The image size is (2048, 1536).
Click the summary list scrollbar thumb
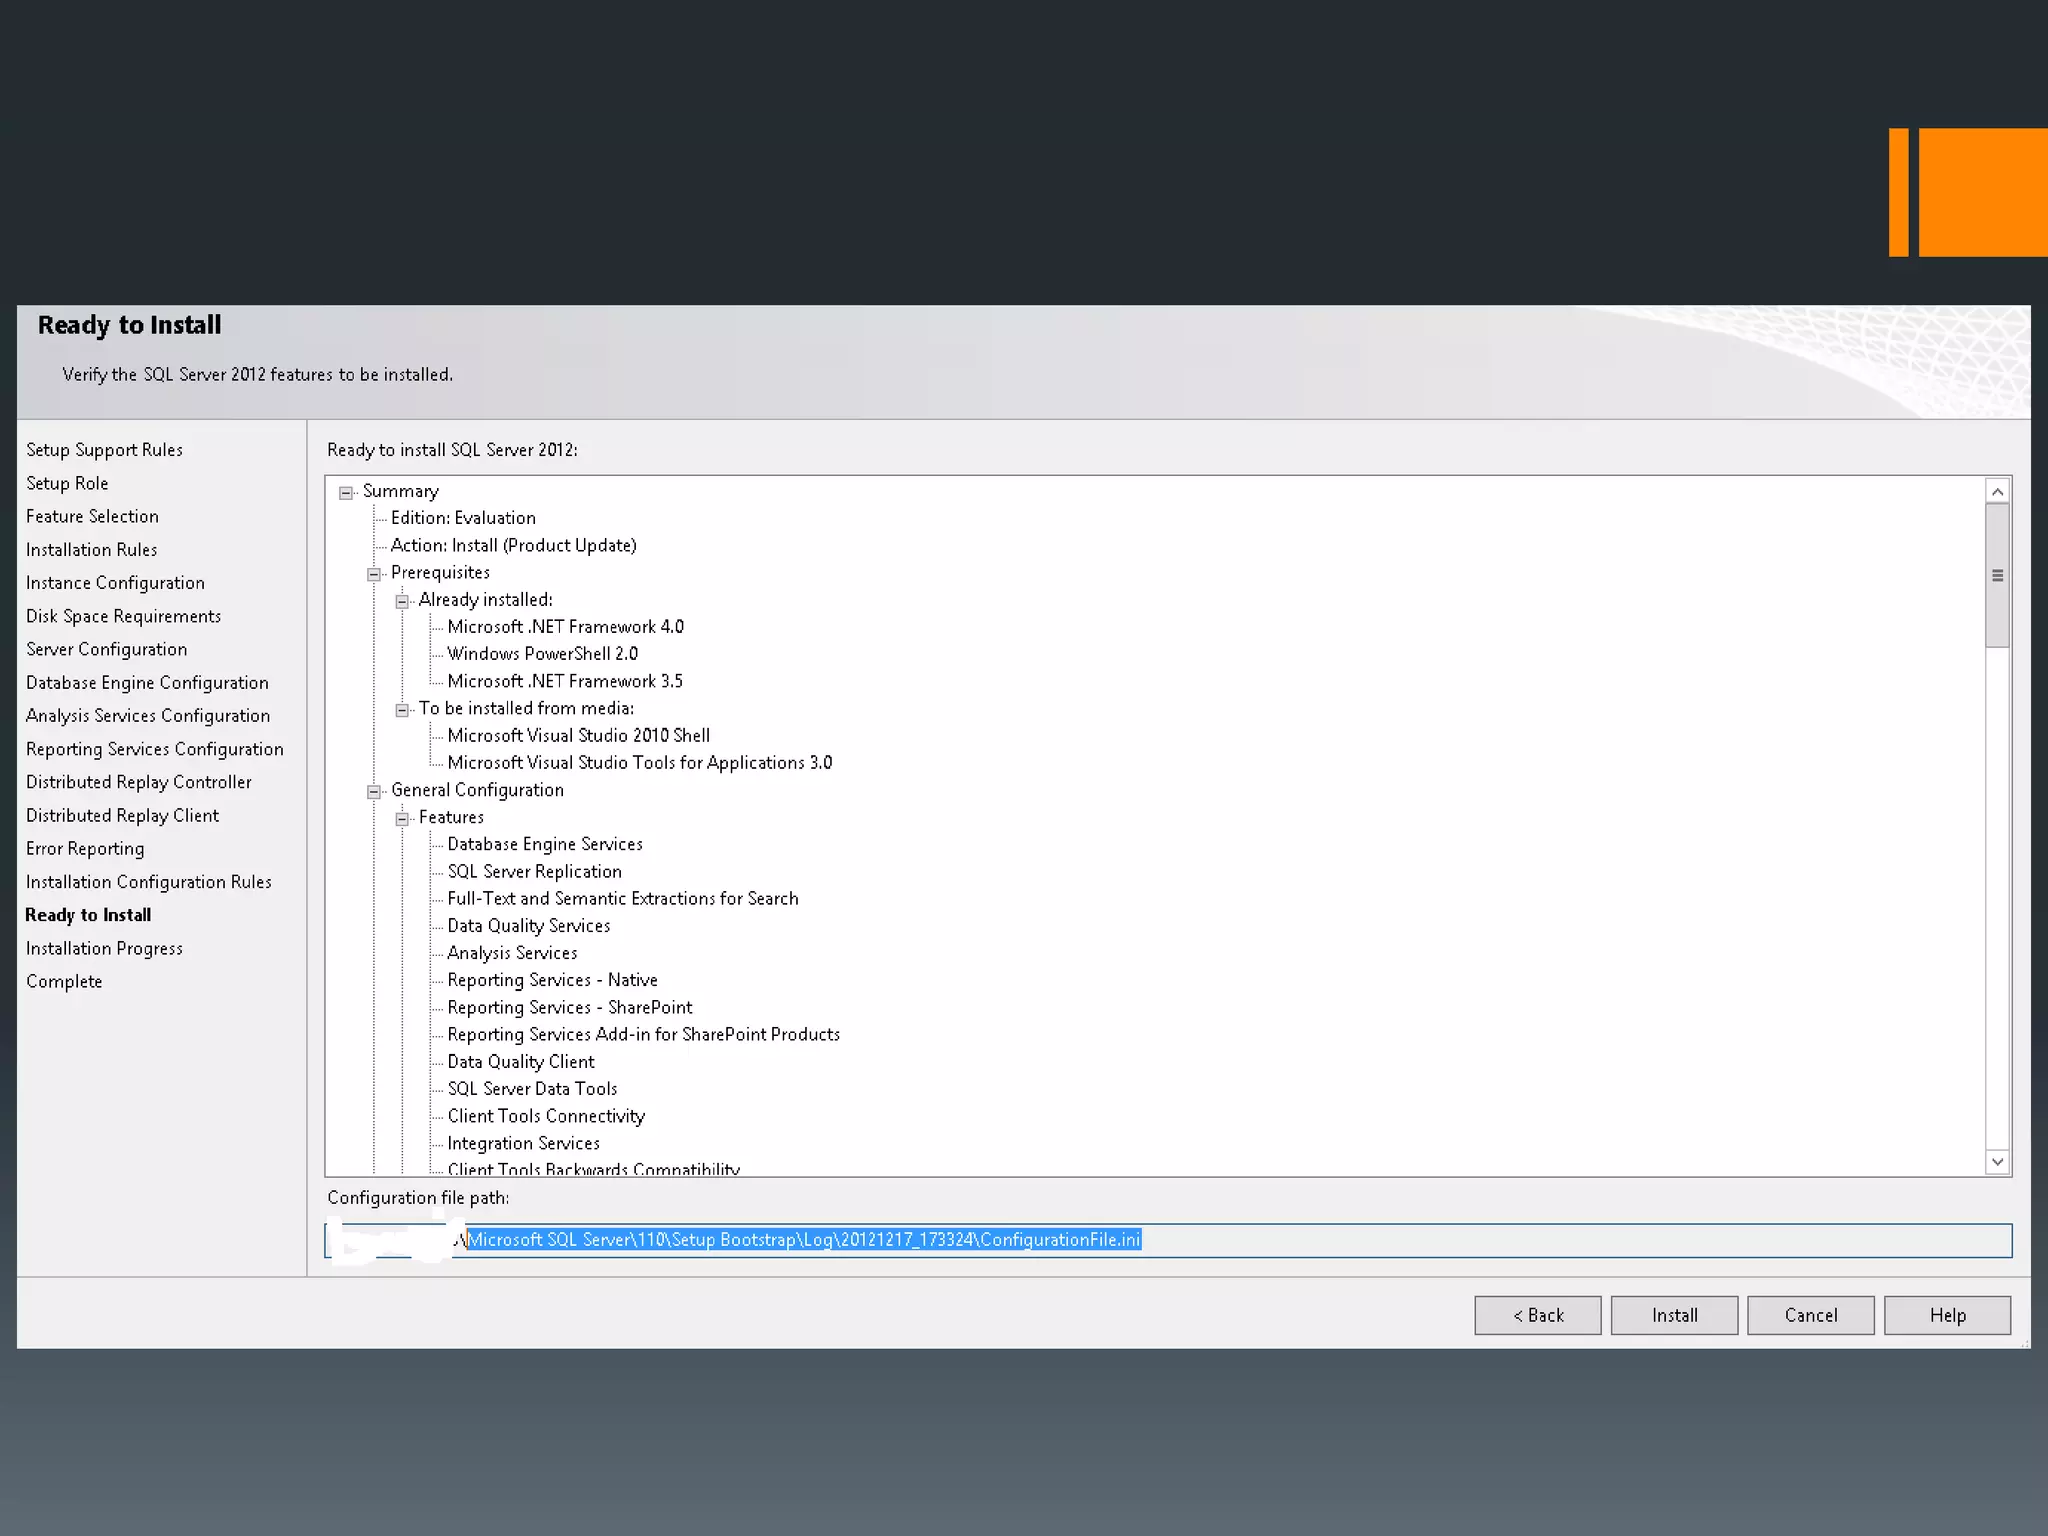pyautogui.click(x=1997, y=575)
